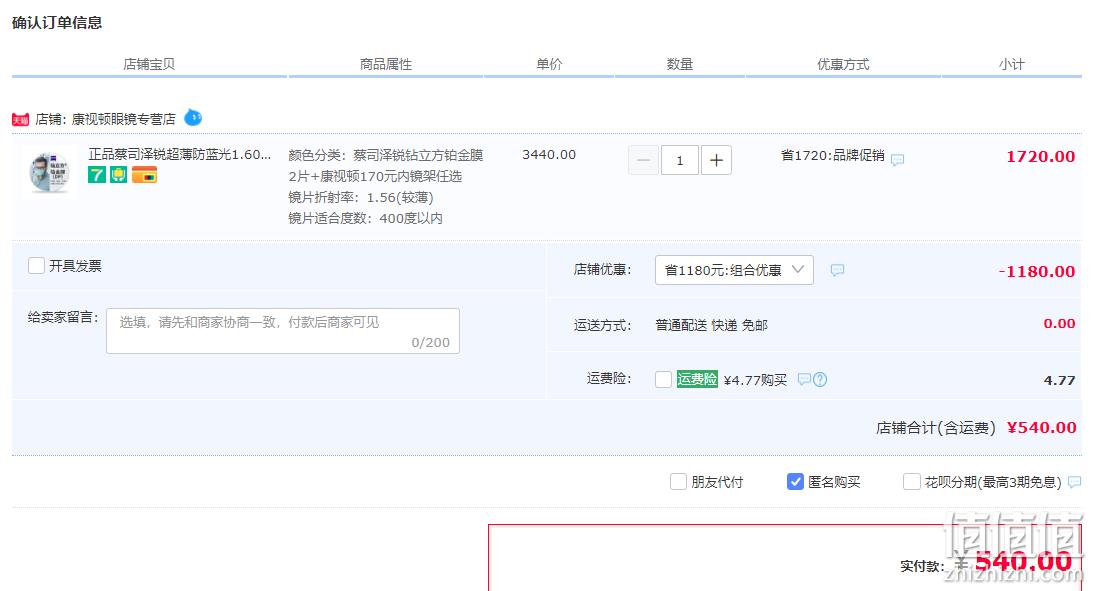
Task: Click the text 镜片折射率: 1.56(较薄)
Action: pos(361,197)
